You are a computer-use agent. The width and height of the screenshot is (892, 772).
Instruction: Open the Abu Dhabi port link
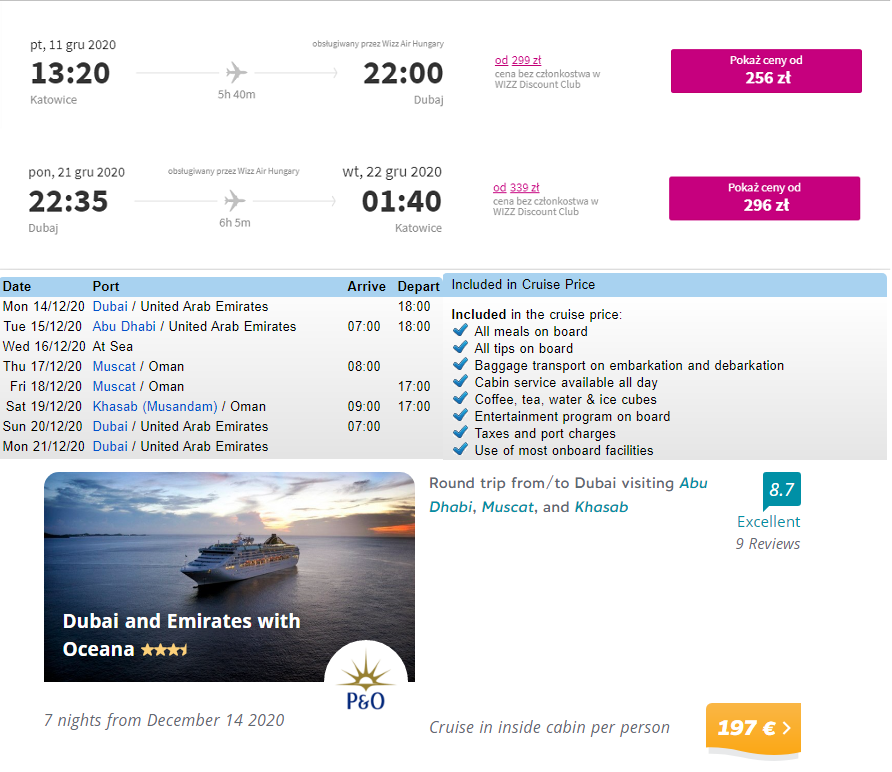click(124, 327)
